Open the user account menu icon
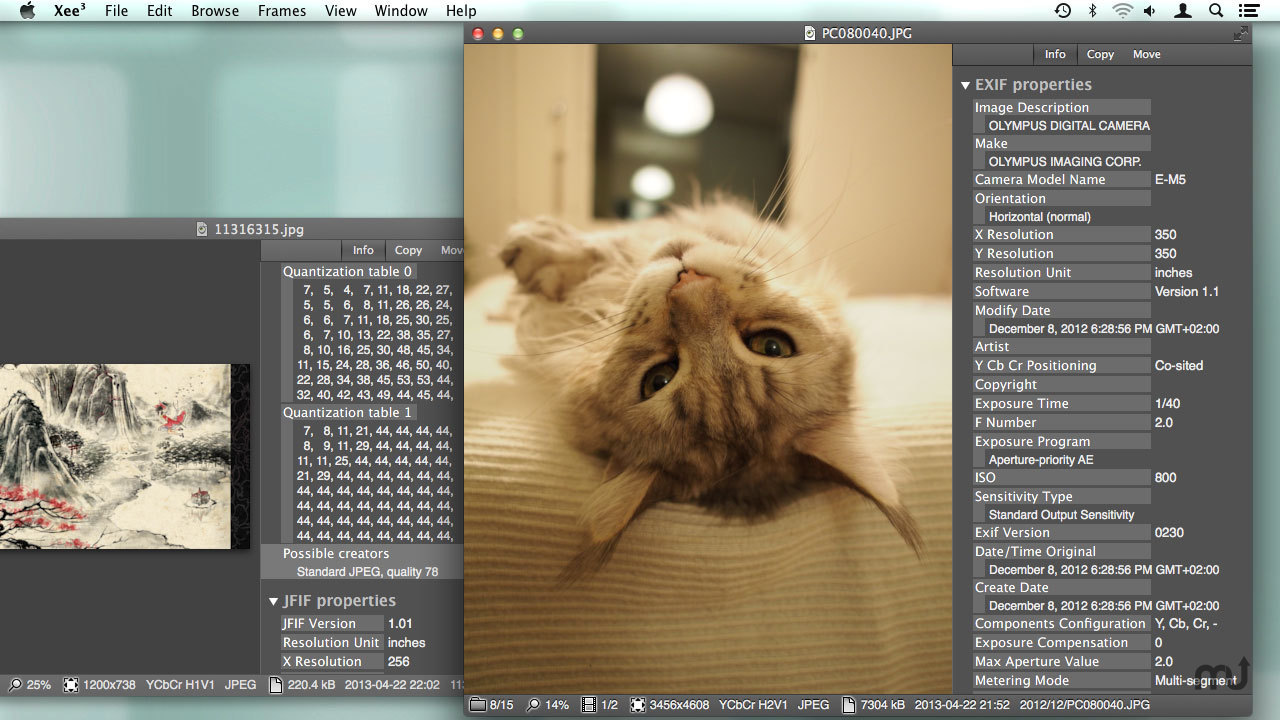Screen dimensions: 1280x720 tap(1184, 11)
